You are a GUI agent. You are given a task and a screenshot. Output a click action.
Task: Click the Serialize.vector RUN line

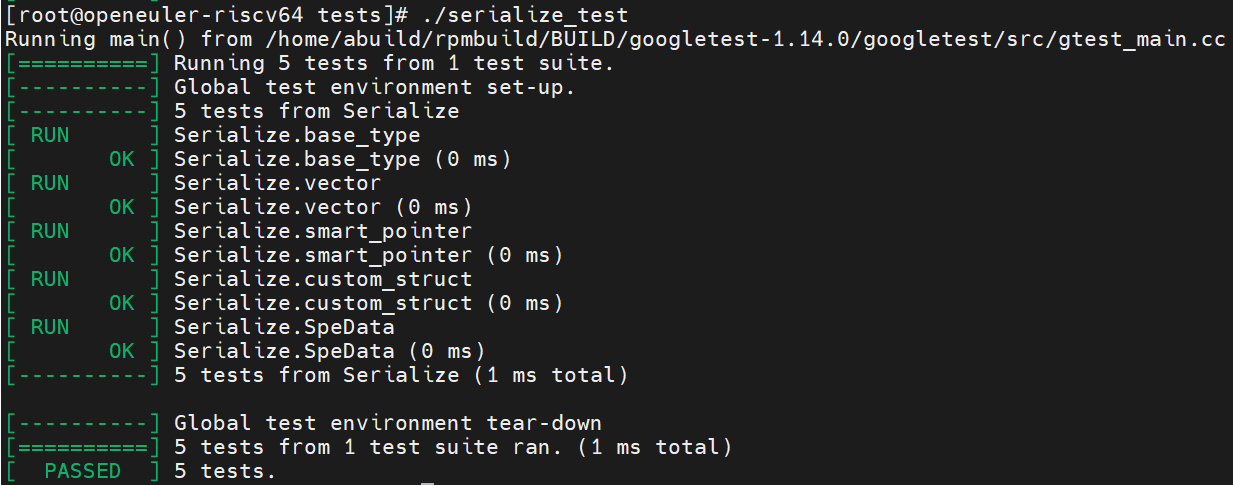[x=193, y=183]
